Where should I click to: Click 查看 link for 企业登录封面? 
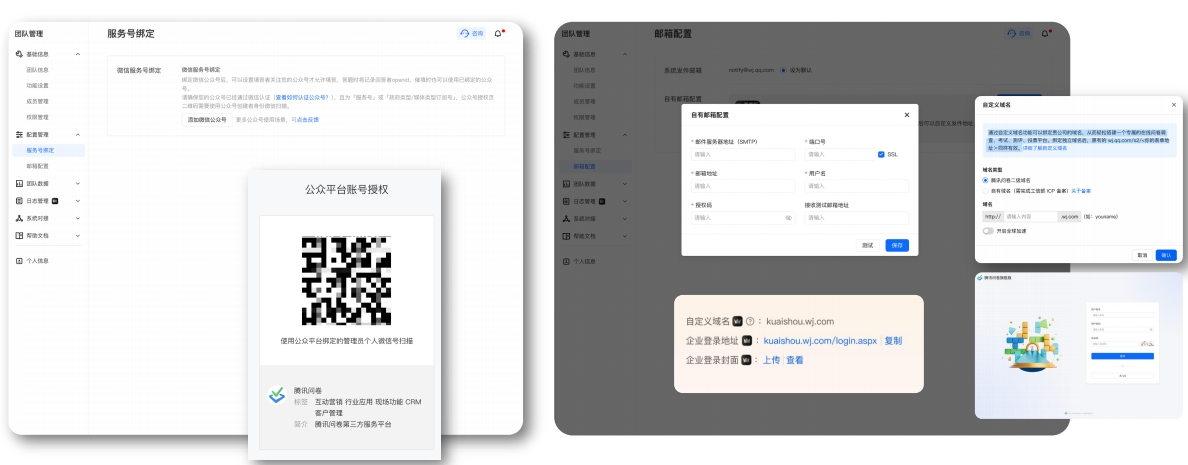(795, 360)
